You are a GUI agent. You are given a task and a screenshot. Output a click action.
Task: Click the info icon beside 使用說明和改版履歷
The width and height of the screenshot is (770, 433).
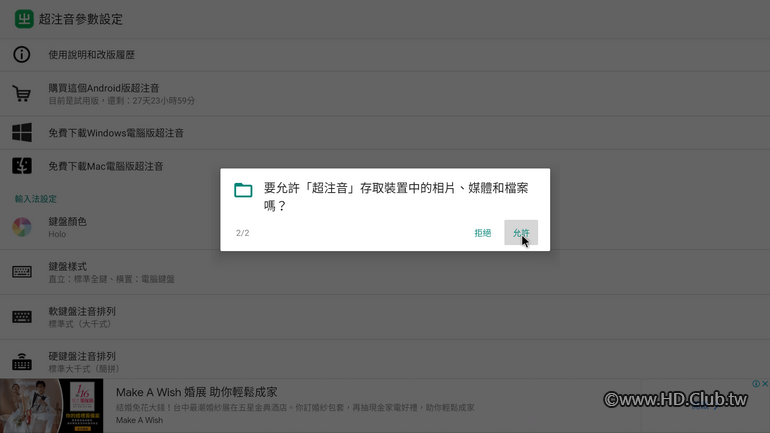point(22,54)
